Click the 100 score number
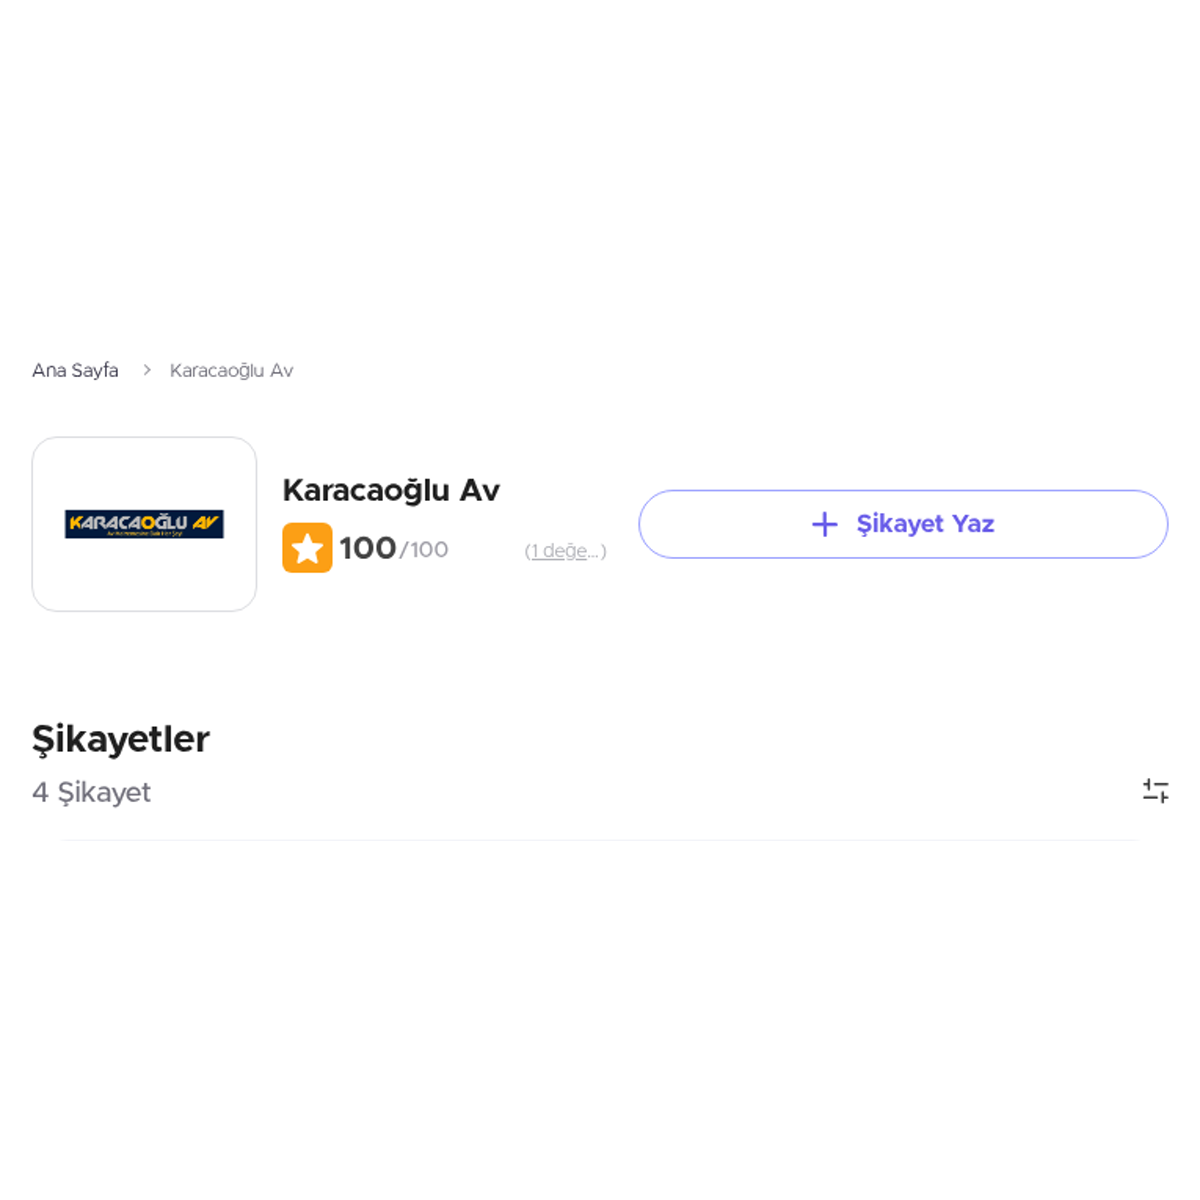 pyautogui.click(x=367, y=548)
